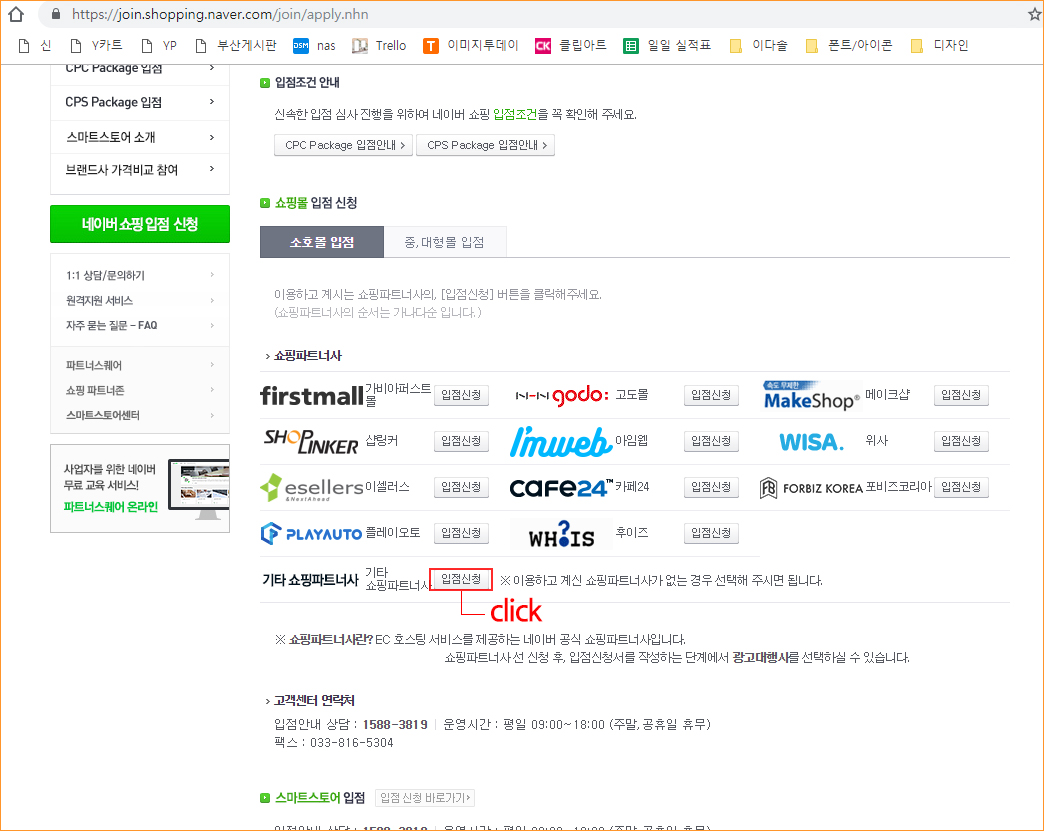Click 스마트스토어 입점 신청 바로가기 link
Image resolution: width=1044 pixels, height=831 pixels.
(x=425, y=798)
